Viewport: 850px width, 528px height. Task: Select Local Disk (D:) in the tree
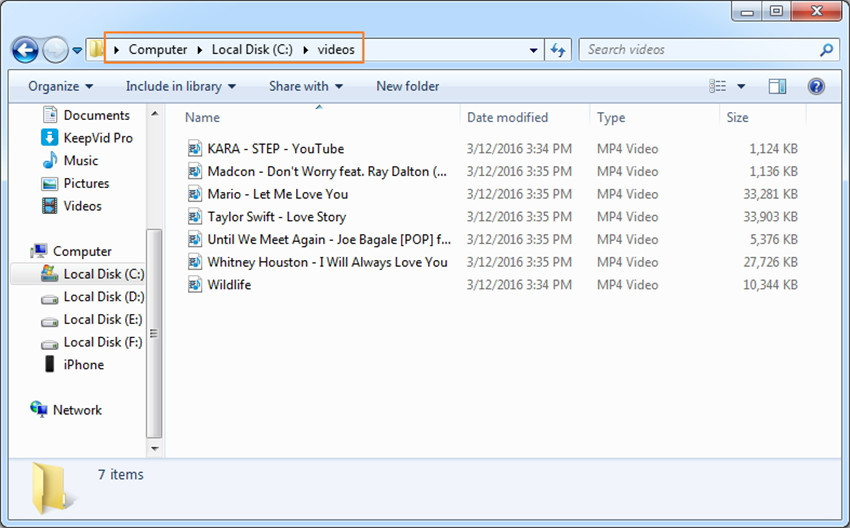103,297
